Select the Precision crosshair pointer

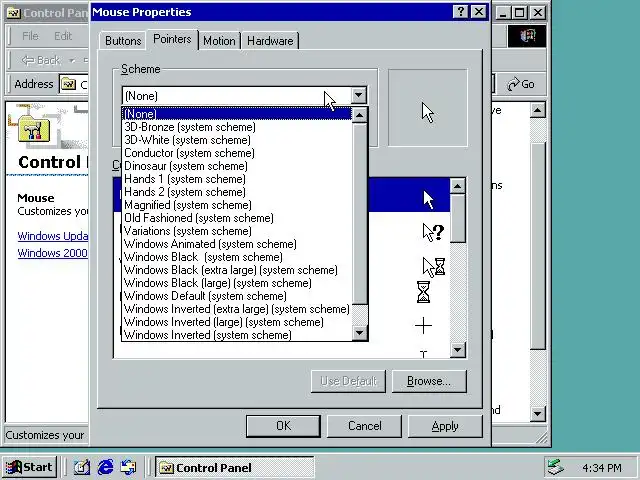(x=423, y=326)
